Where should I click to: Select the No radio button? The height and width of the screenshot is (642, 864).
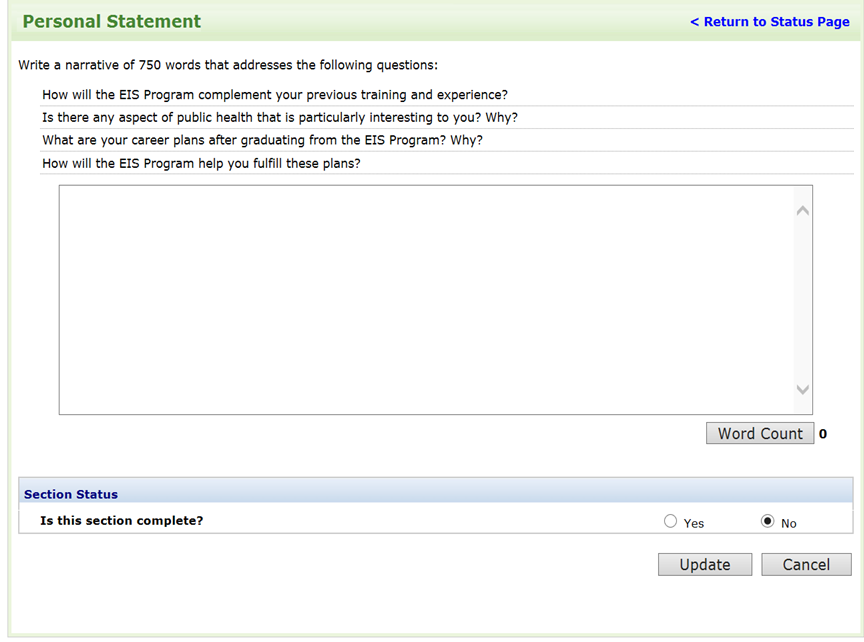(767, 521)
